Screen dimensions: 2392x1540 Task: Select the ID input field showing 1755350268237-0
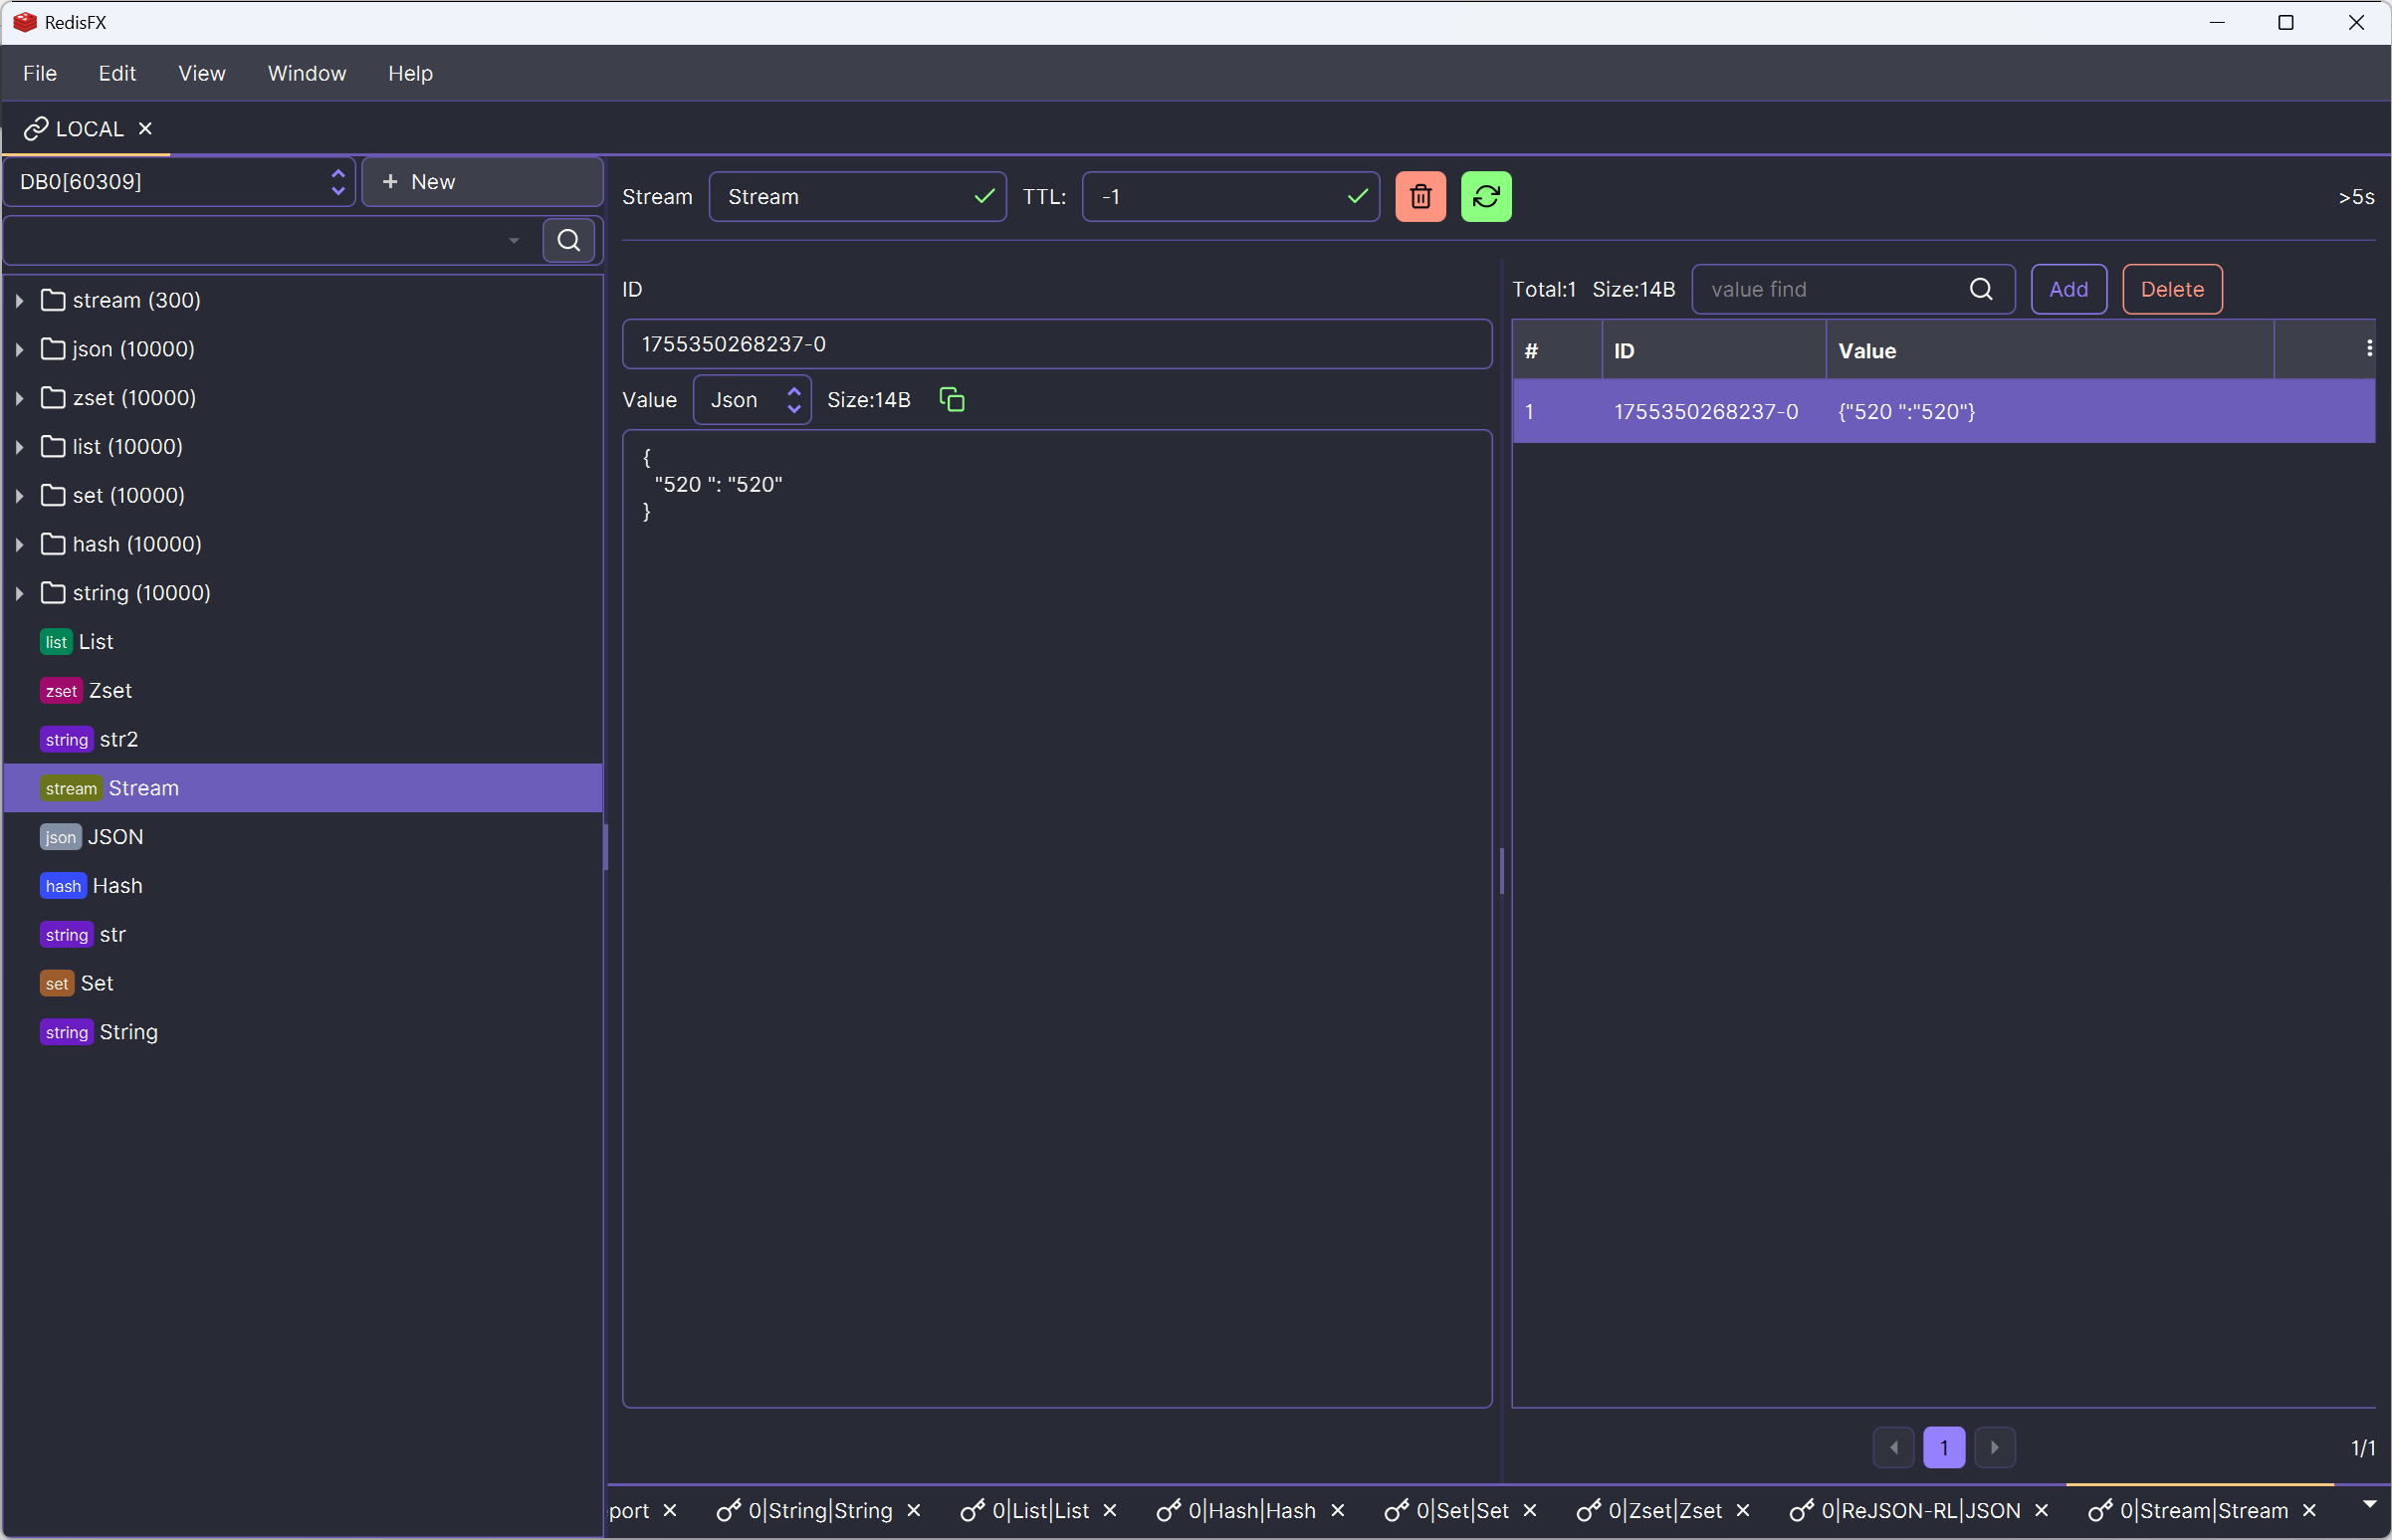click(1057, 343)
